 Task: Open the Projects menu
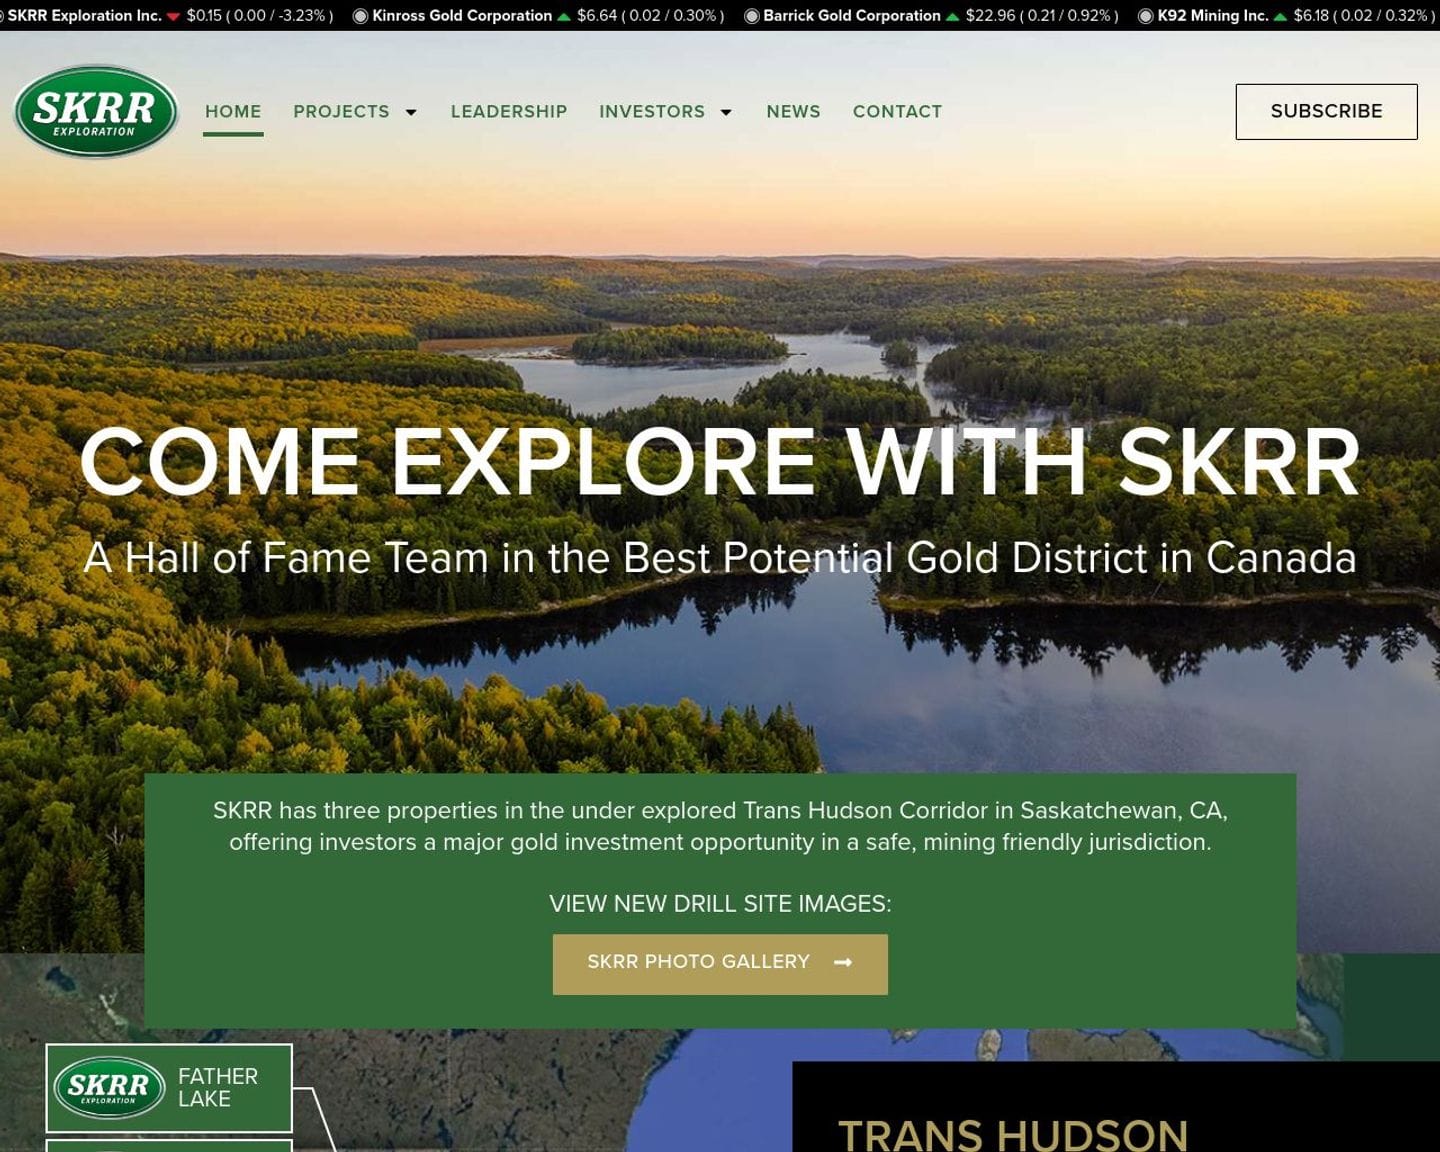[341, 112]
